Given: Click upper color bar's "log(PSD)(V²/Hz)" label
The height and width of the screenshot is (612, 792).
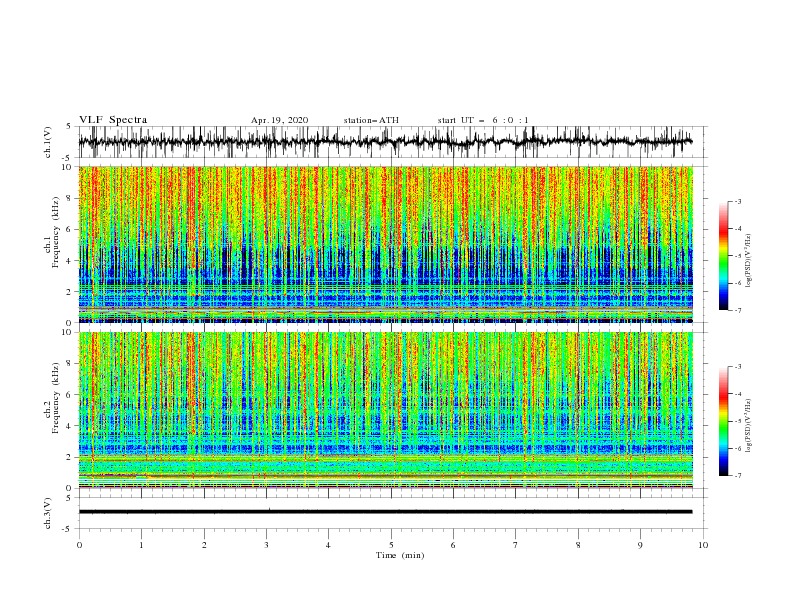Looking at the screenshot, I should tap(748, 261).
